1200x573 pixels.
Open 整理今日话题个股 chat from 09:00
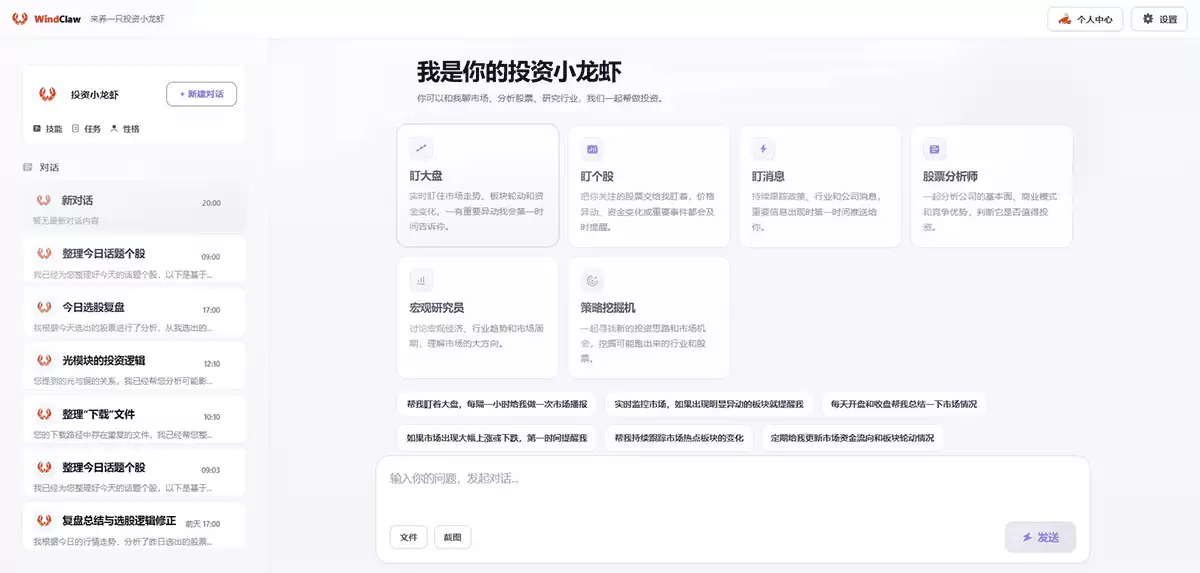coord(134,263)
